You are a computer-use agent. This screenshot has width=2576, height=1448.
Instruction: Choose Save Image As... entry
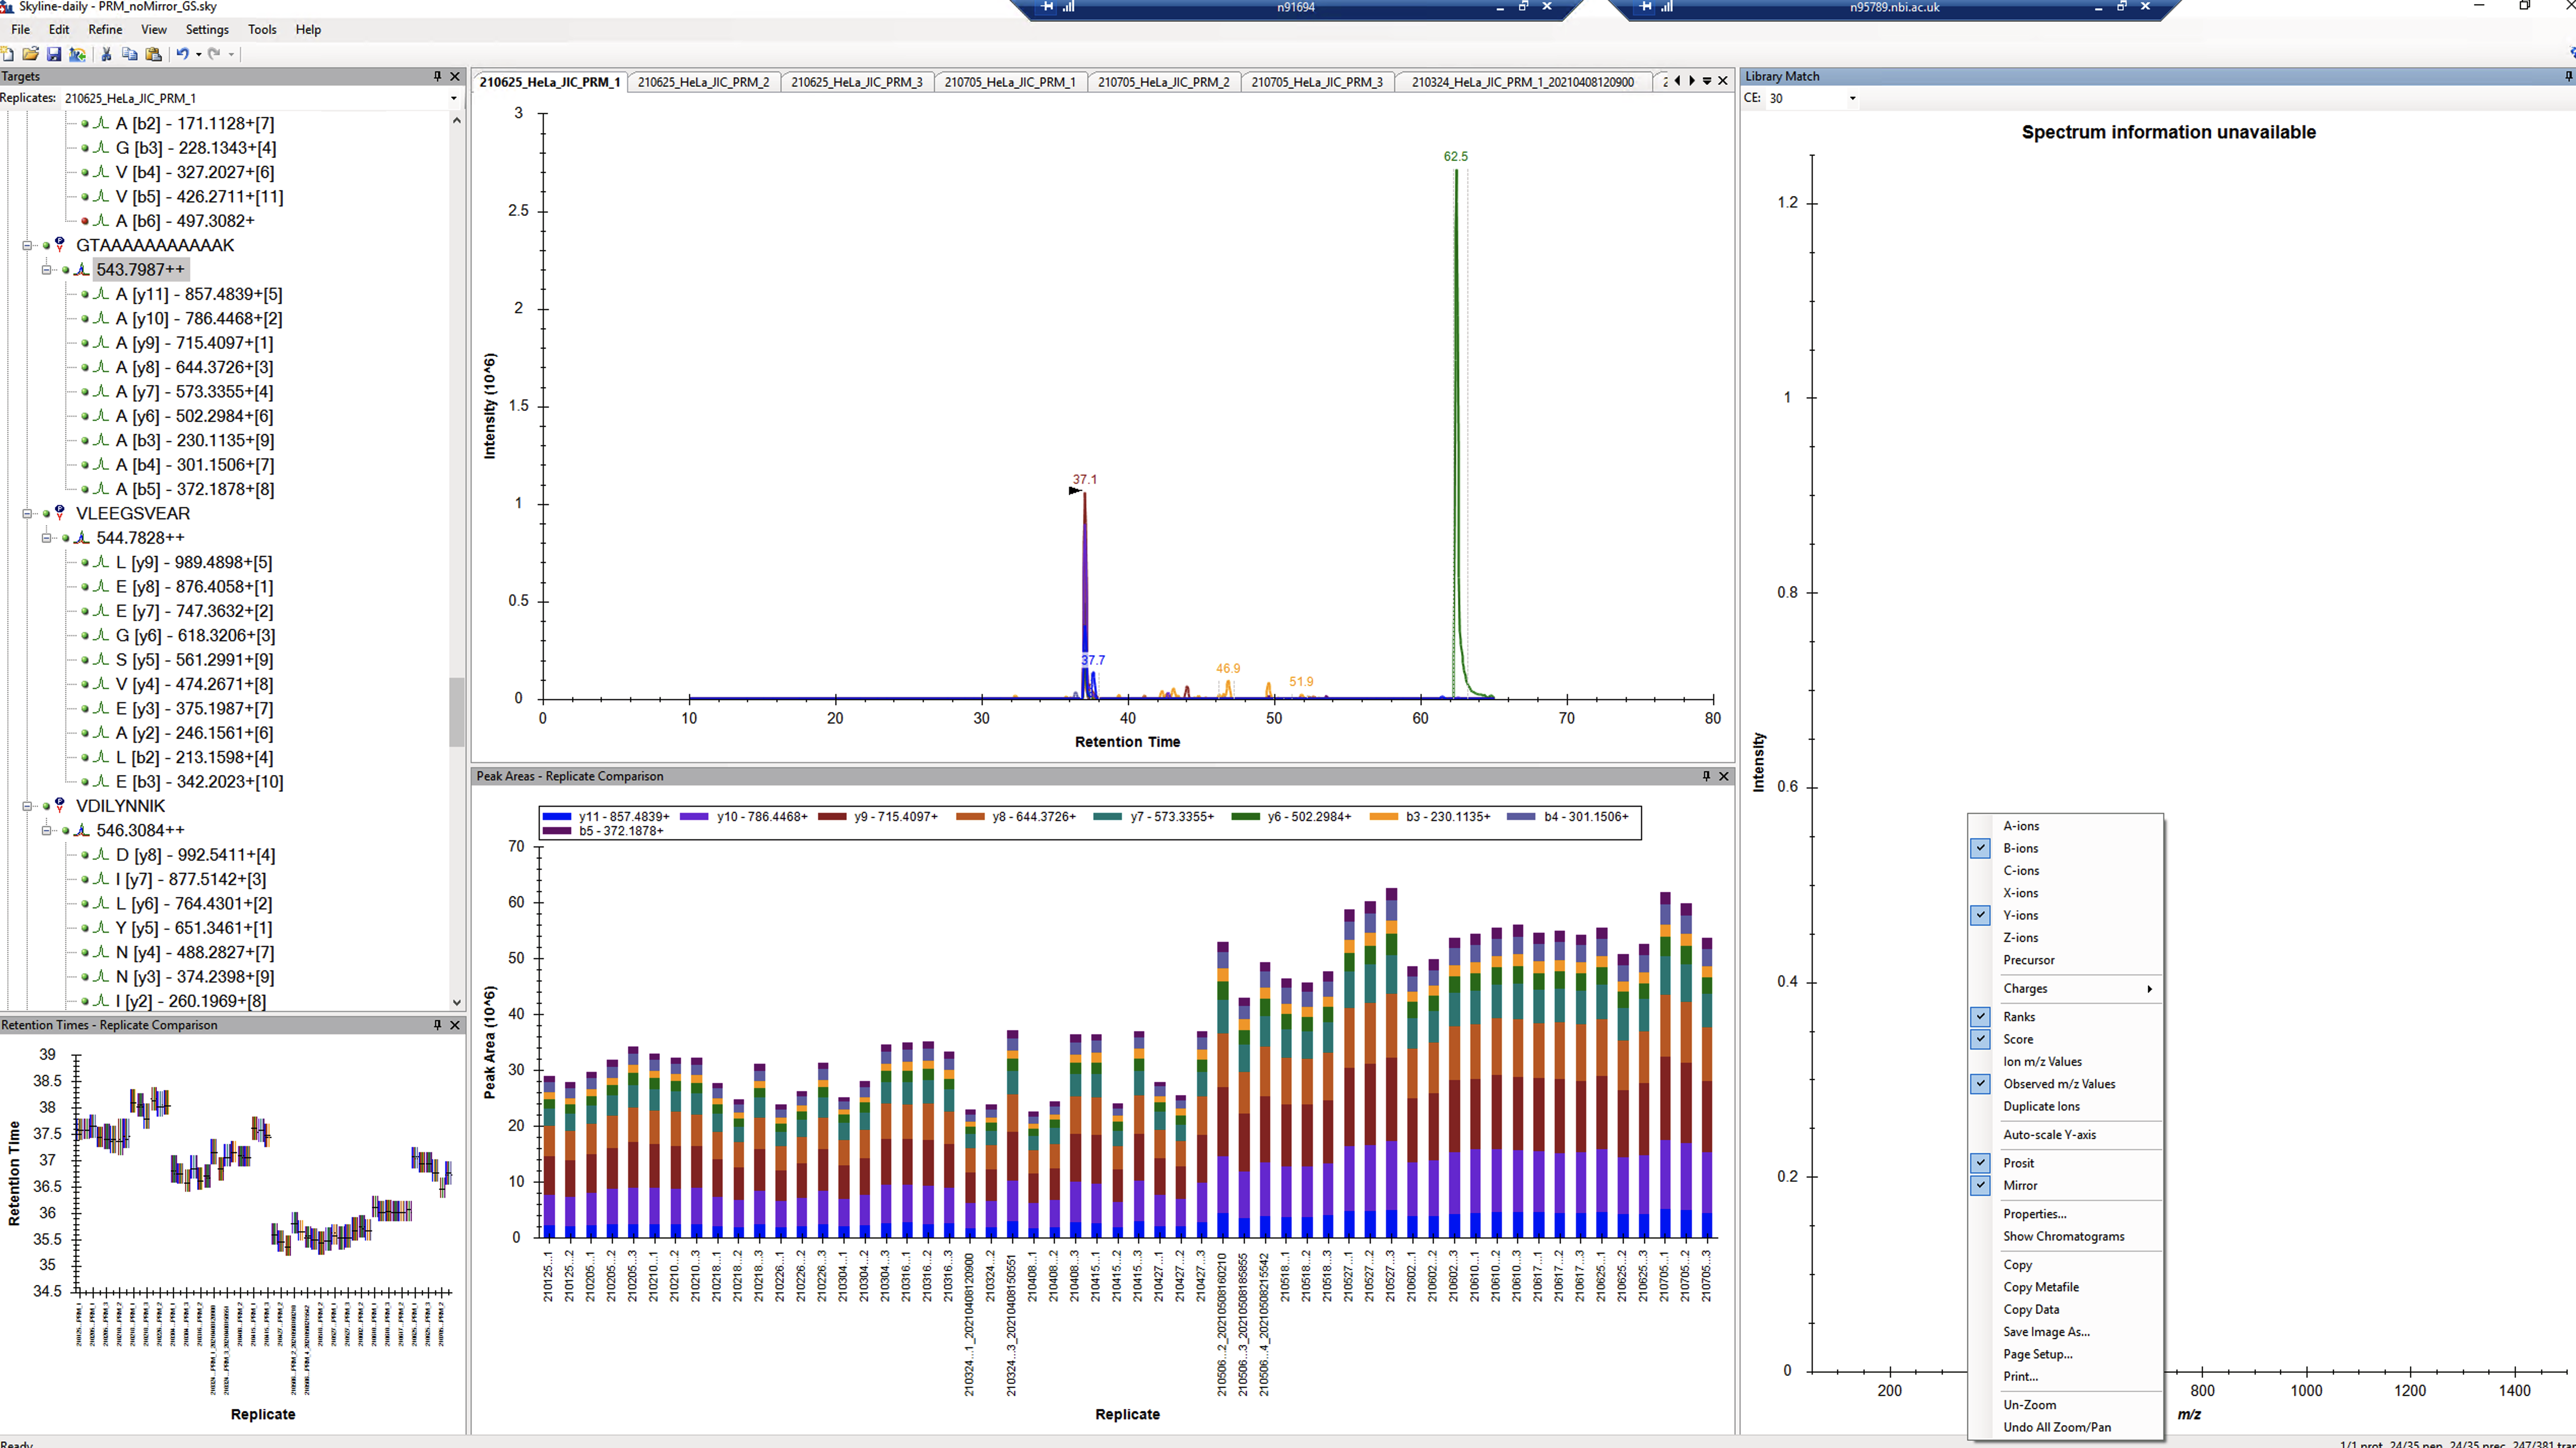point(2045,1331)
